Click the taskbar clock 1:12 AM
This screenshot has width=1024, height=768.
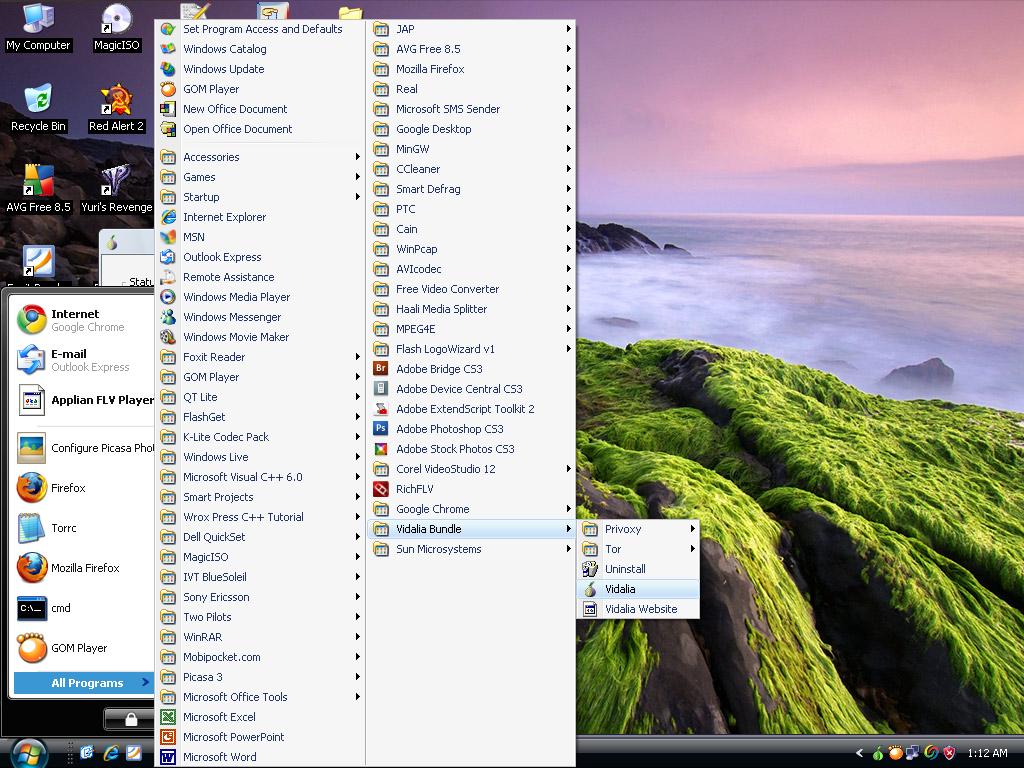(x=987, y=753)
